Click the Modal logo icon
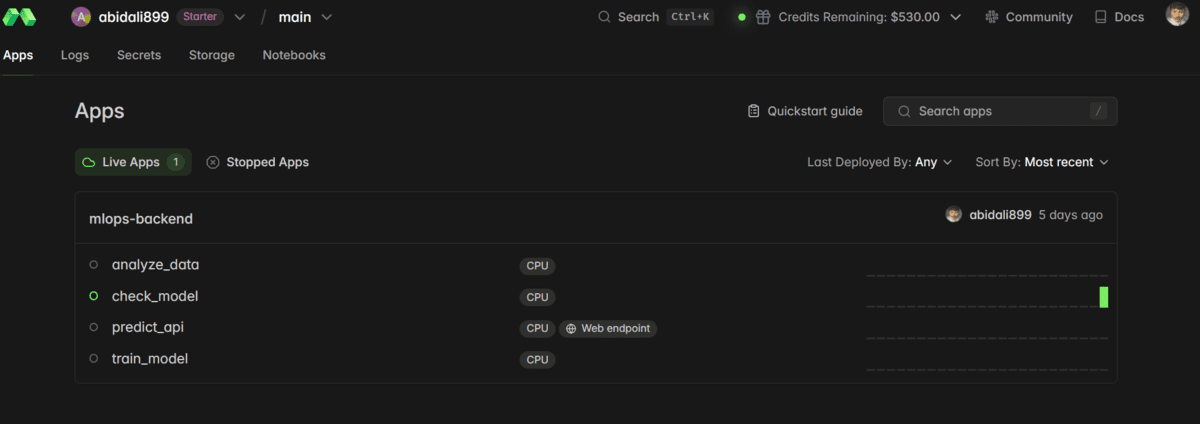Screen dimensions: 1200x424 (20, 17)
